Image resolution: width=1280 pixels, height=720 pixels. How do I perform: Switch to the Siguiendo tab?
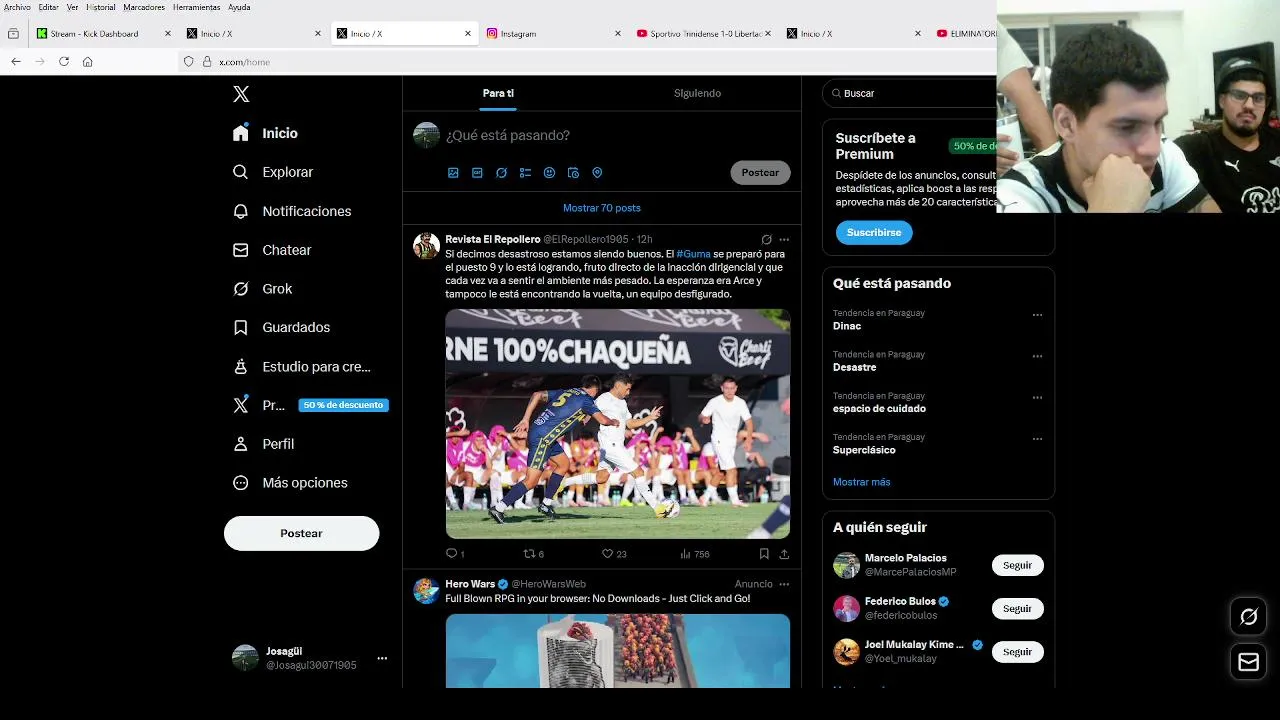click(x=697, y=93)
